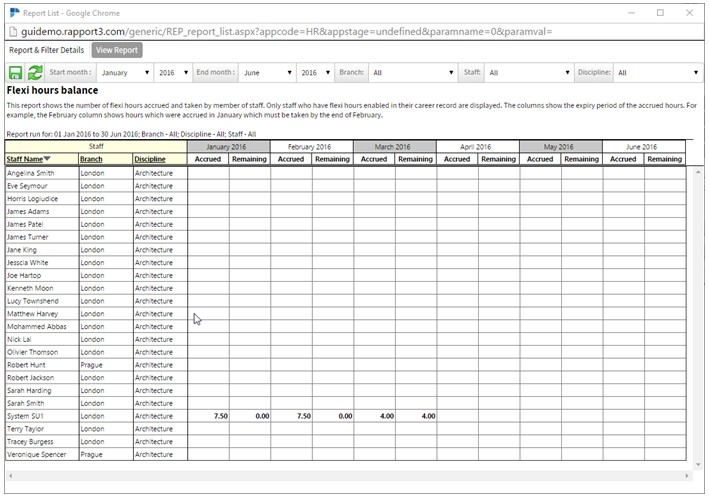Select the Lucy Townshend staff name
Viewport: 709px width, 497px height.
point(33,301)
